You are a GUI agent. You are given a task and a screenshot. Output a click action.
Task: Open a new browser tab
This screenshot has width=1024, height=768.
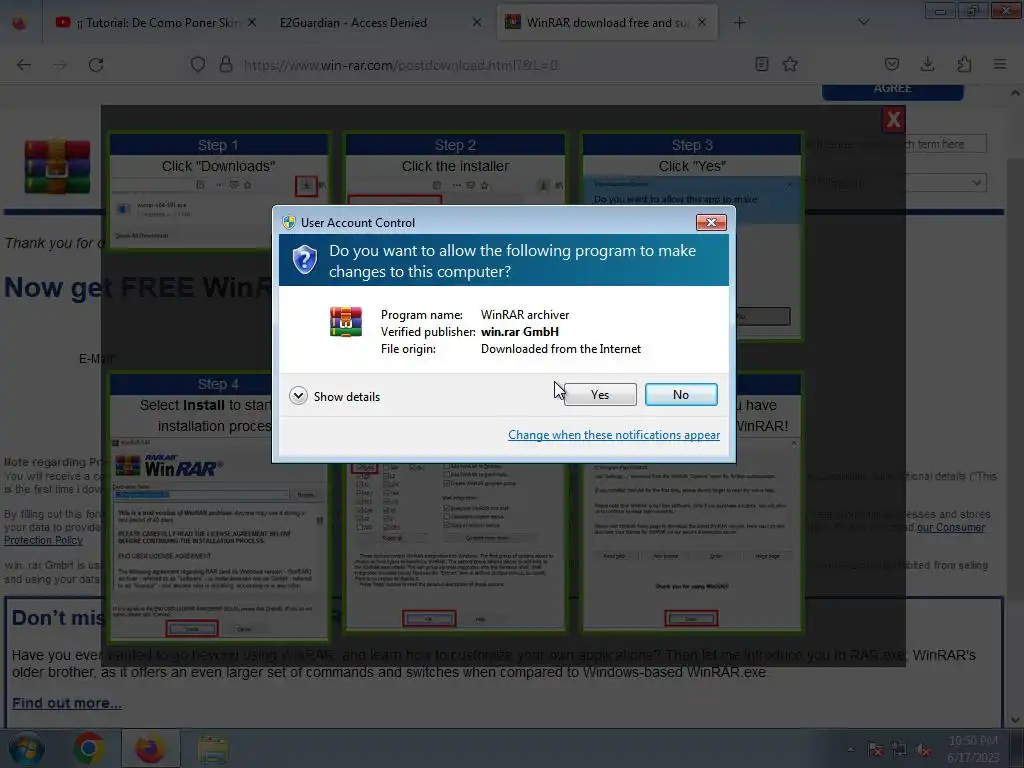click(739, 23)
